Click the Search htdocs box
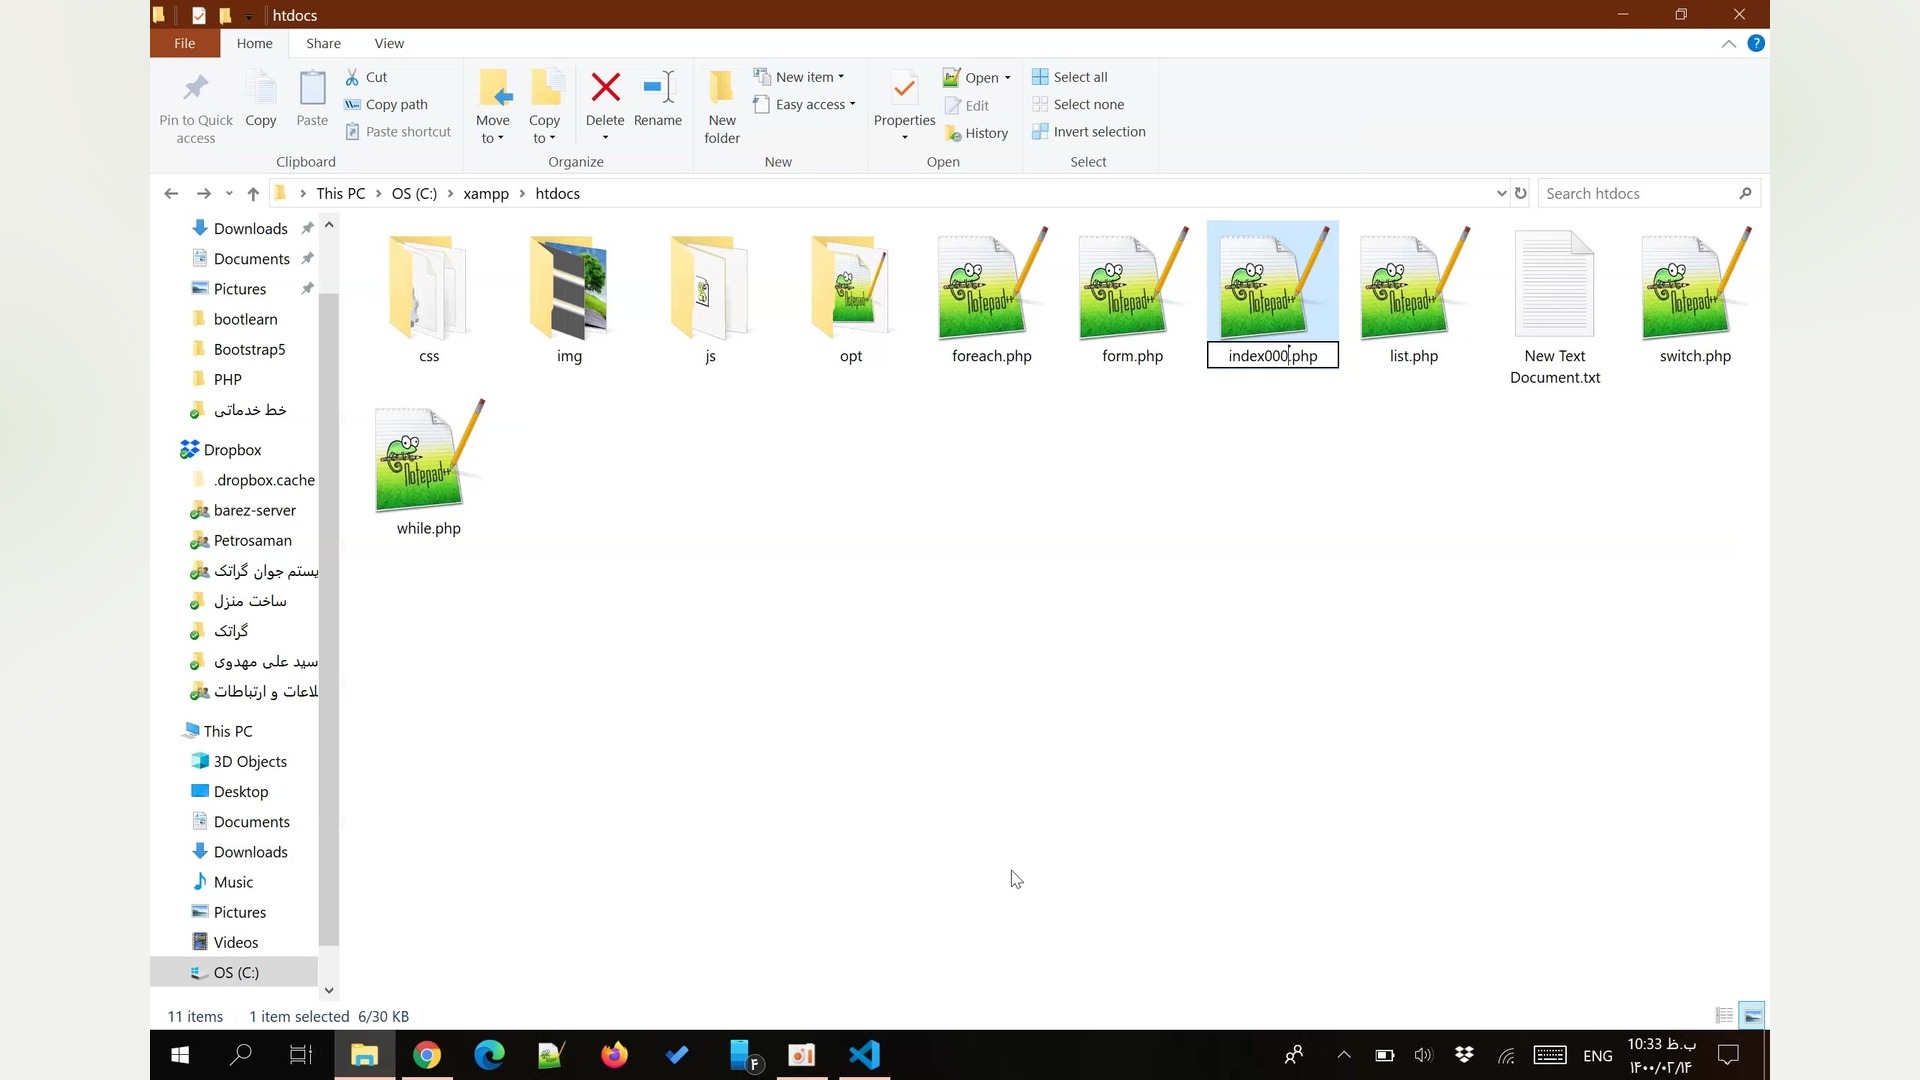The image size is (1920, 1080). (1648, 193)
